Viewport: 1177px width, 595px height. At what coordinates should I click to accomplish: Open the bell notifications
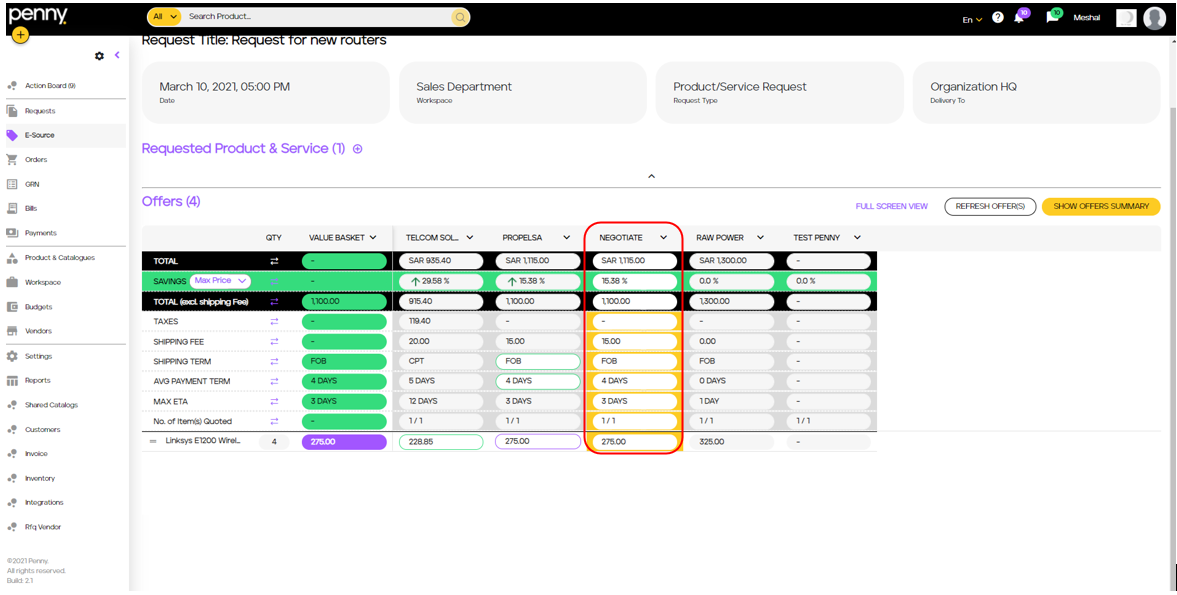tap(1019, 18)
